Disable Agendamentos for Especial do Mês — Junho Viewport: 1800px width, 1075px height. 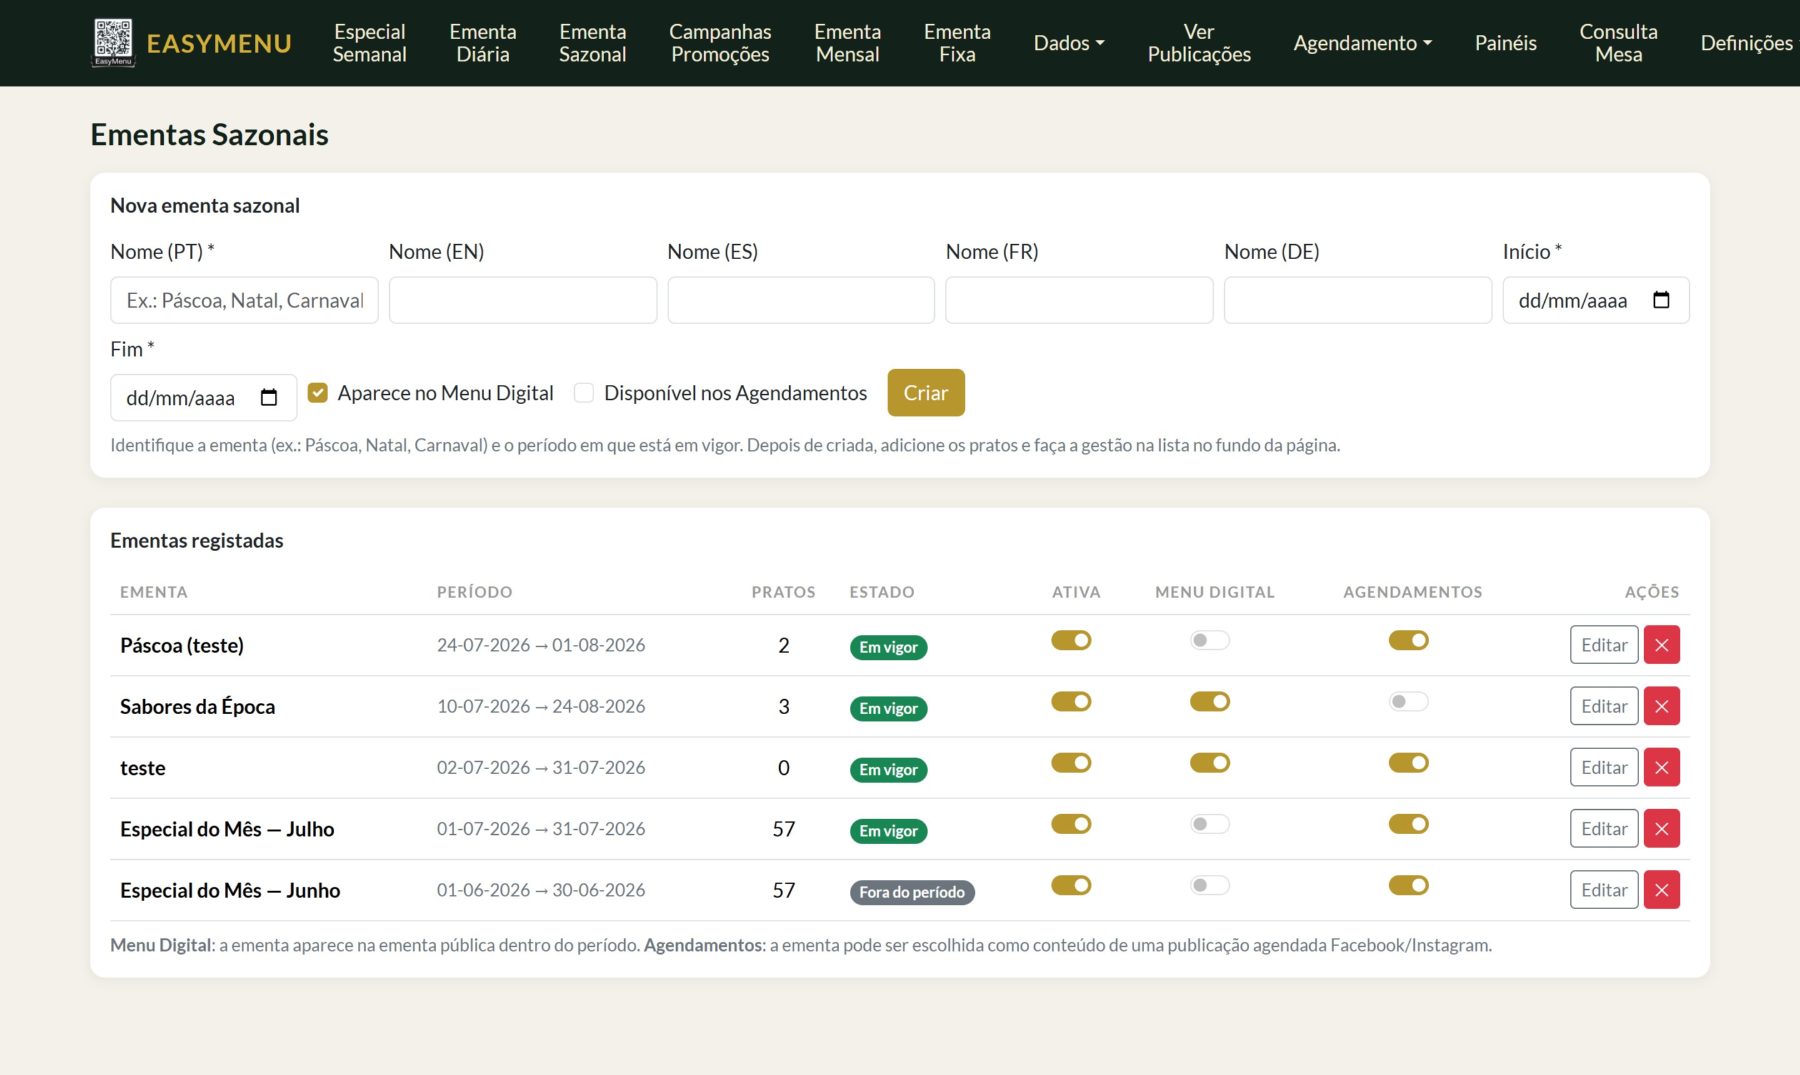(1409, 885)
